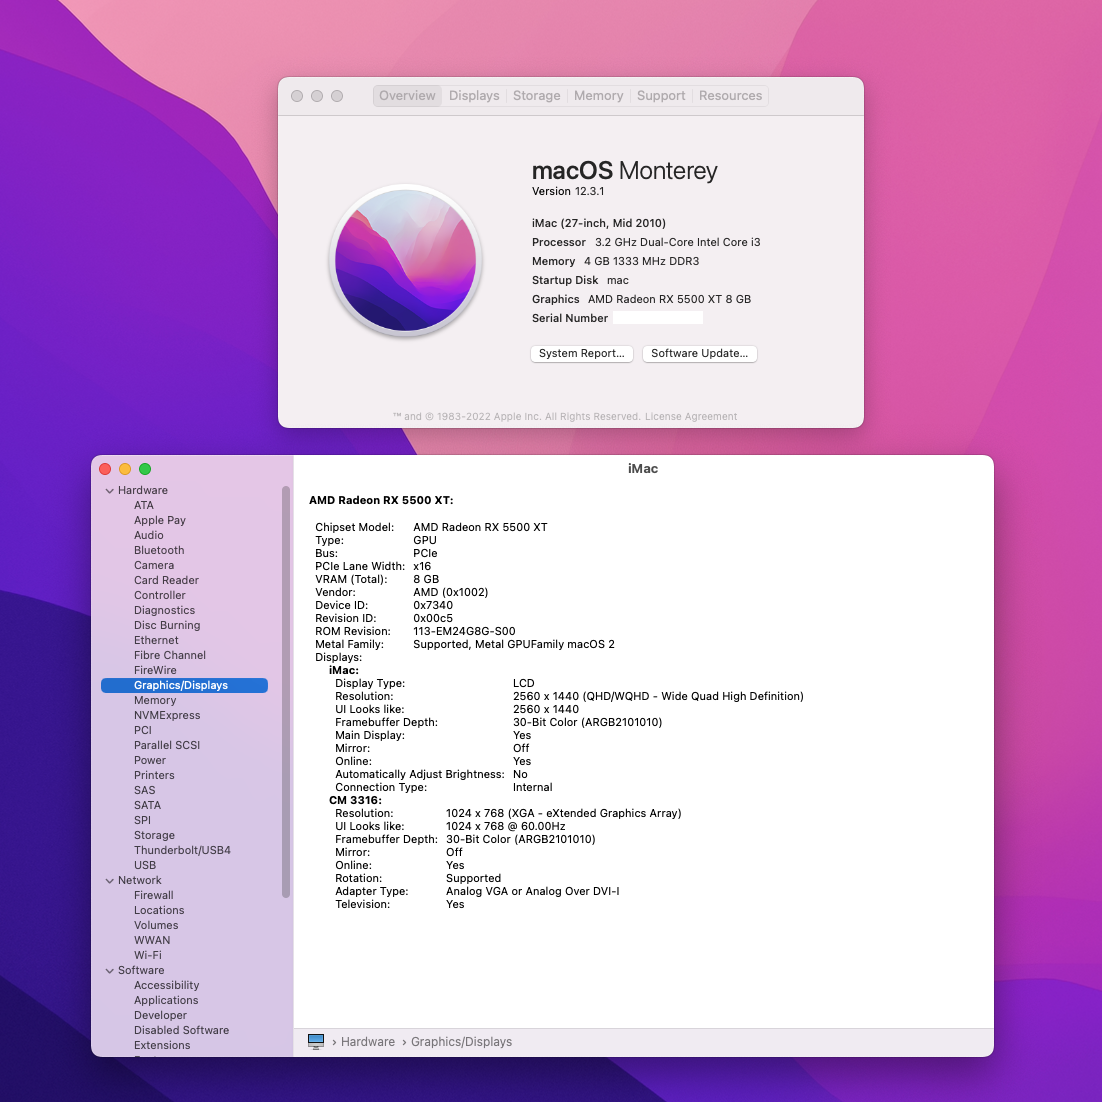Go to the Resources tab

[730, 96]
